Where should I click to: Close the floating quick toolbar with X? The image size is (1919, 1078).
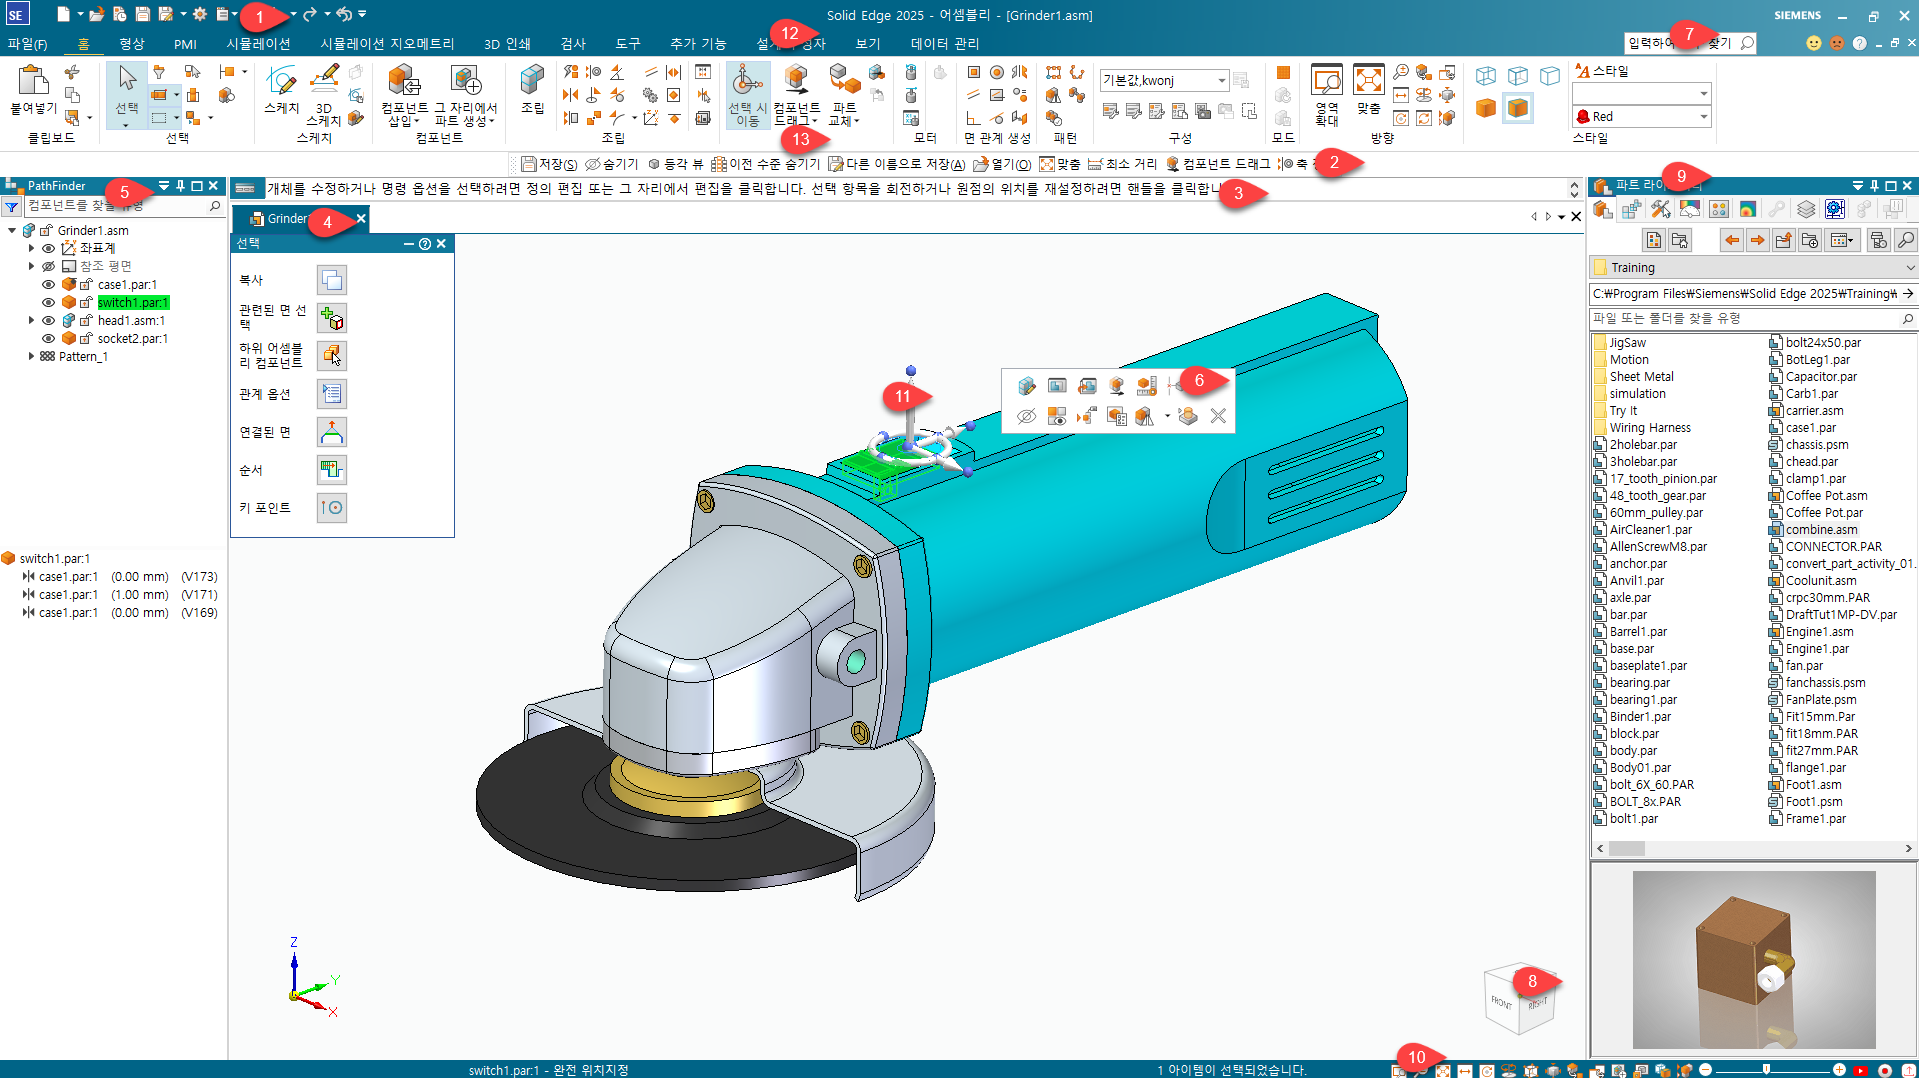click(1218, 416)
